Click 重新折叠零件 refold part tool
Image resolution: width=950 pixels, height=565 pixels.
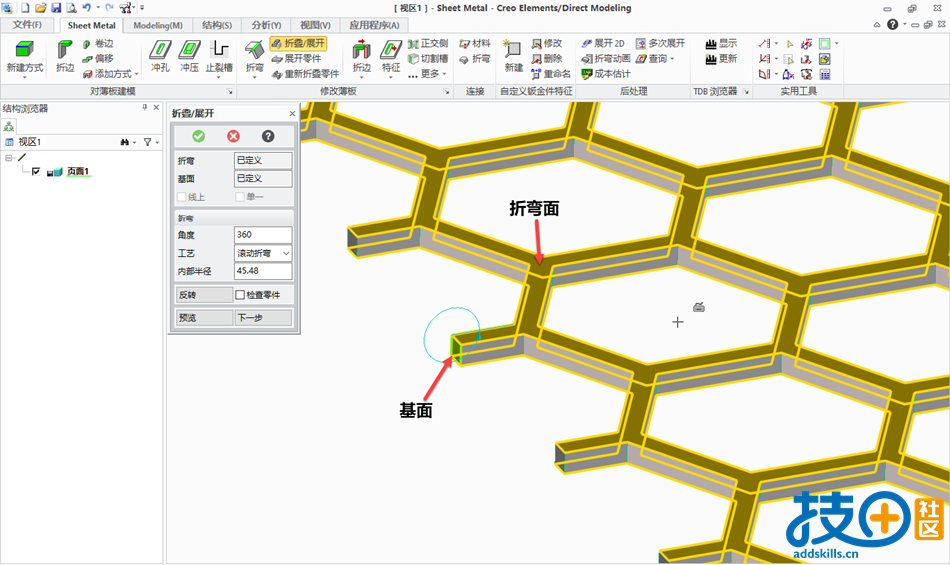tap(305, 74)
